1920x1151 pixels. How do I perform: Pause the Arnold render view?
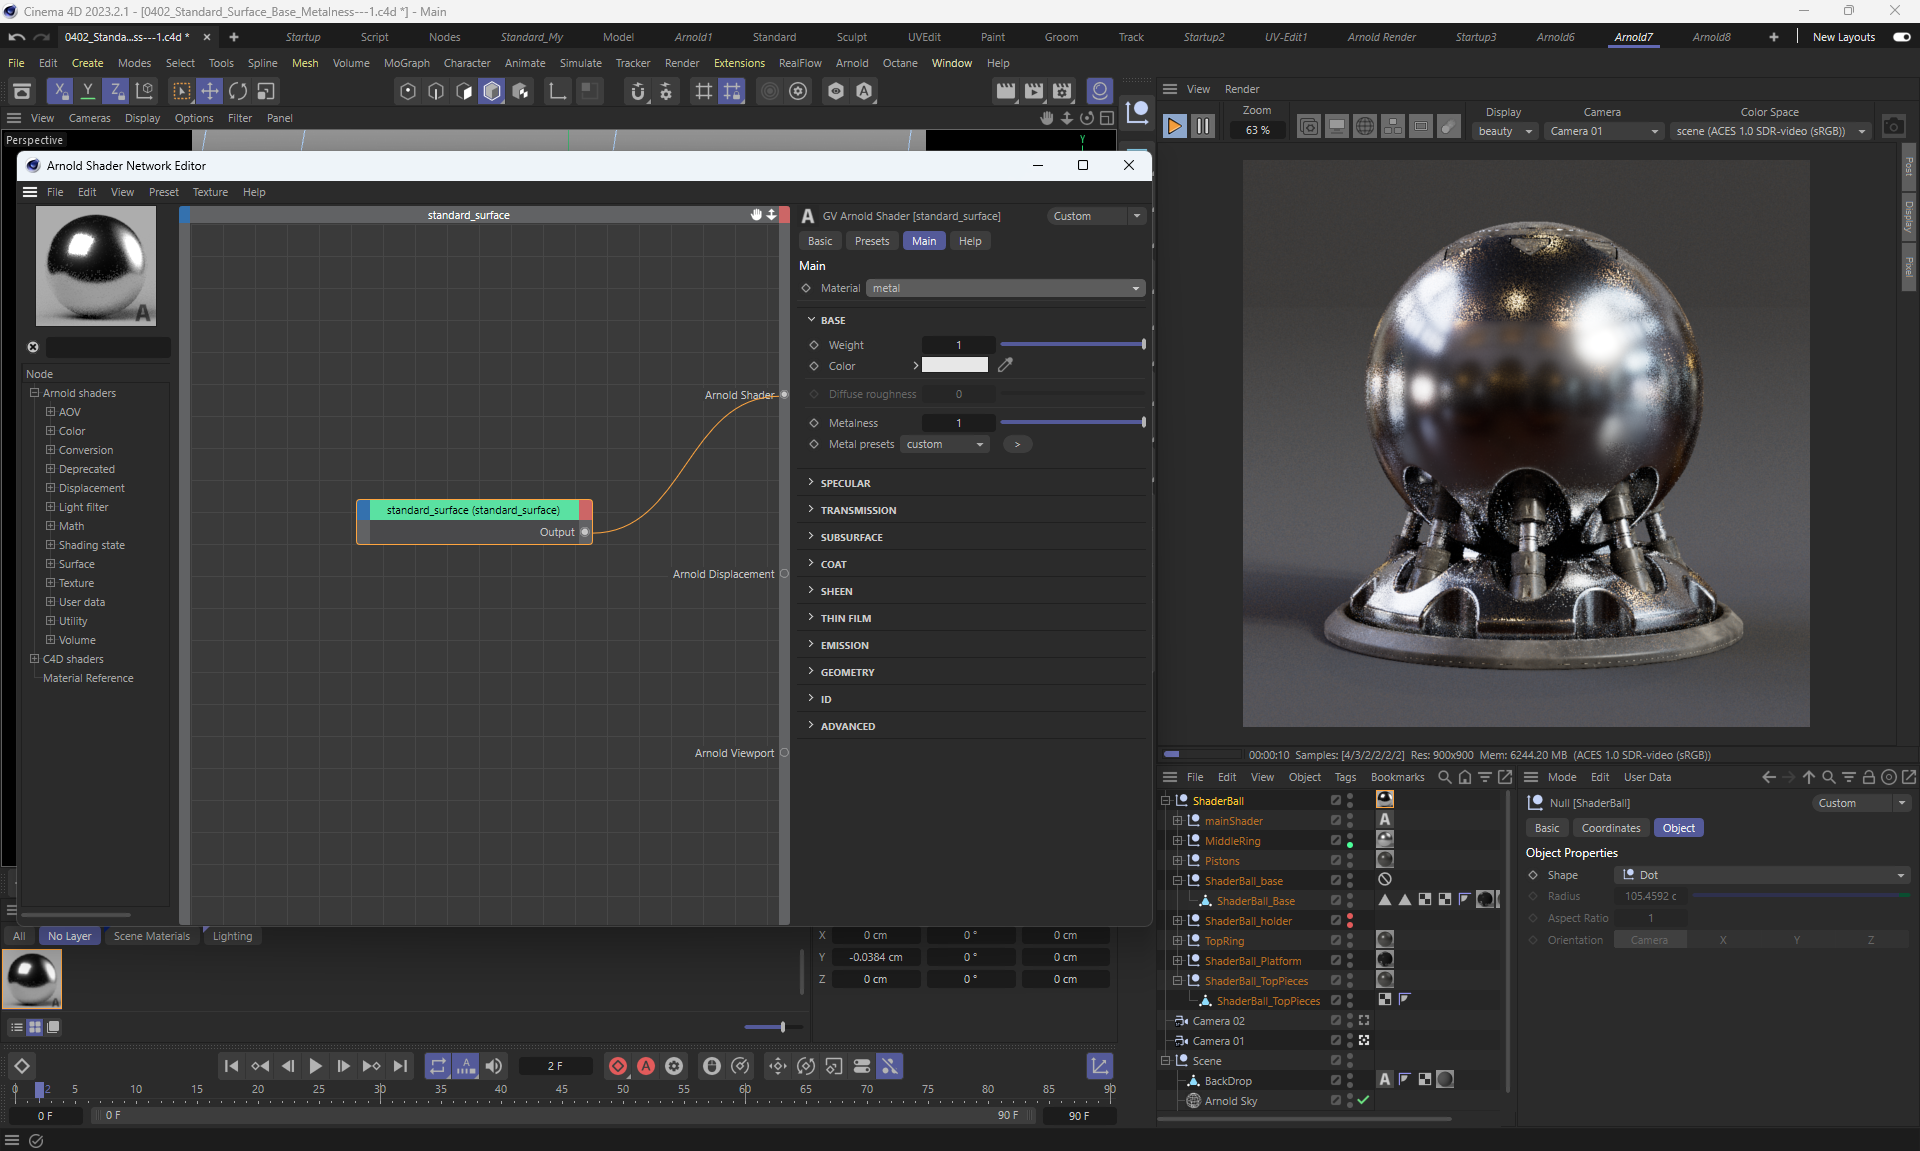click(x=1203, y=126)
